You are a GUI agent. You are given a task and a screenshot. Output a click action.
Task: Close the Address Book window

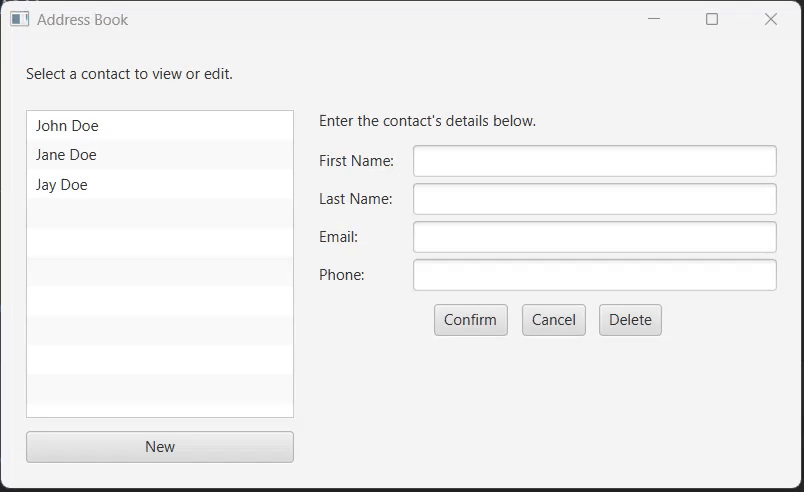click(771, 19)
